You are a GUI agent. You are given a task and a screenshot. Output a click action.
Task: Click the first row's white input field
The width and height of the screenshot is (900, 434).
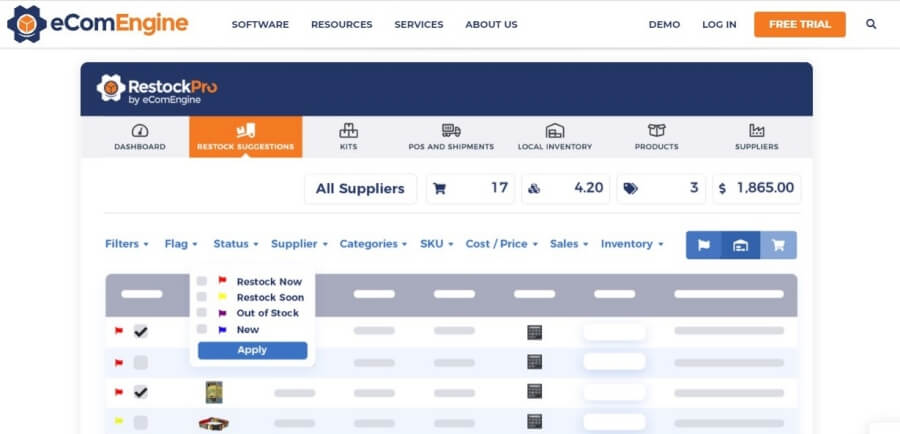(x=615, y=332)
